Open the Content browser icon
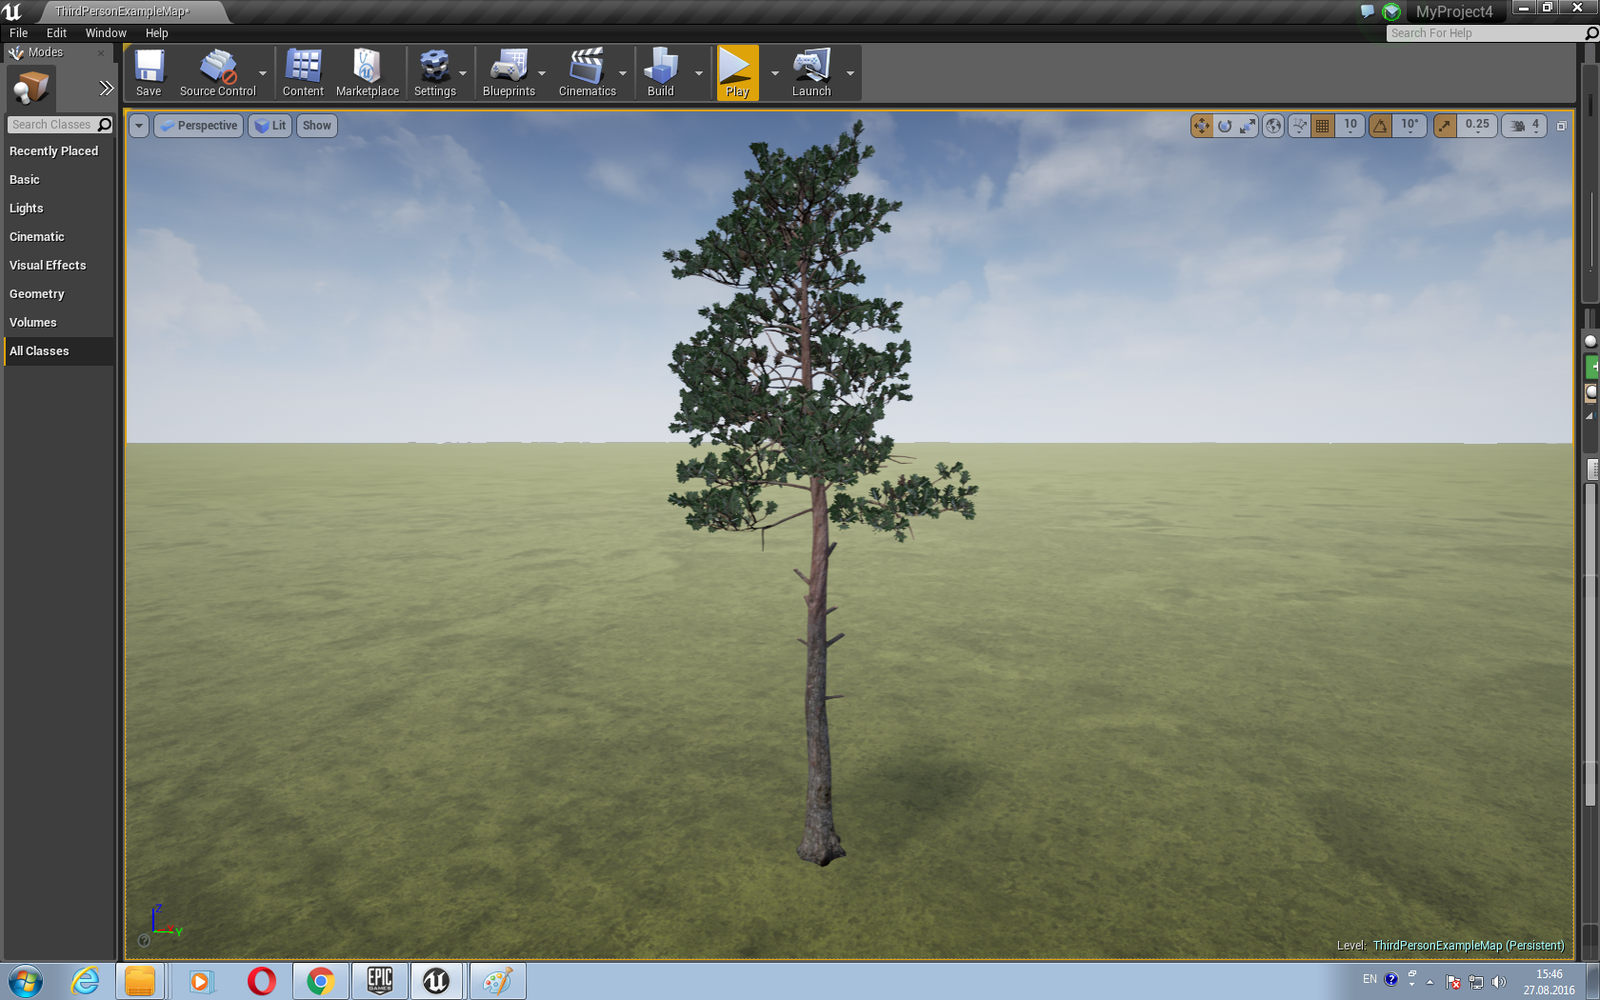Image resolution: width=1600 pixels, height=1000 pixels. (x=303, y=73)
